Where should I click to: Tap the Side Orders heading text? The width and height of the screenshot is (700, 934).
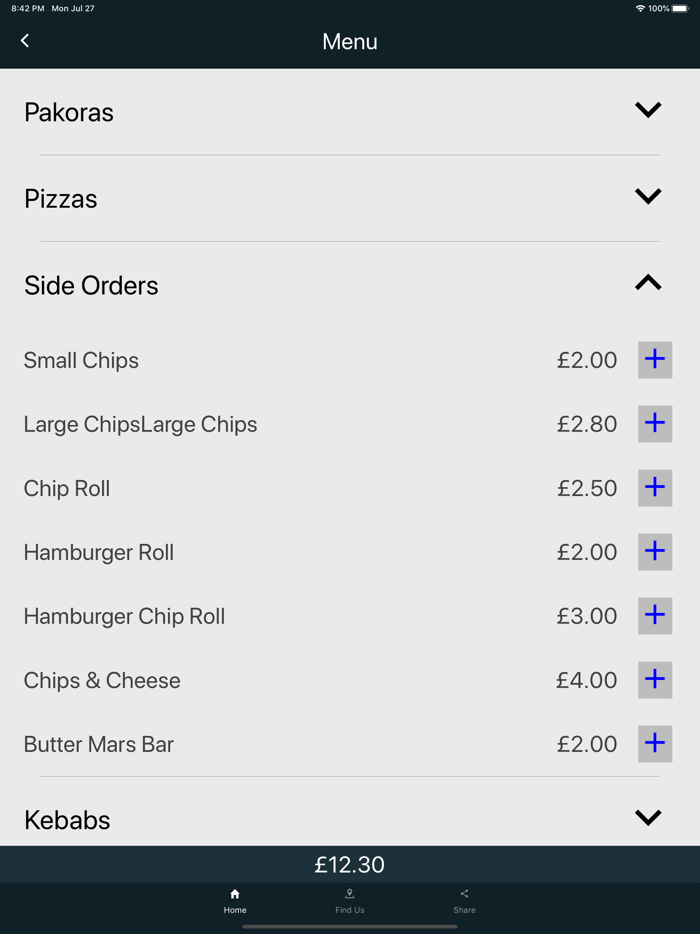[x=91, y=285]
